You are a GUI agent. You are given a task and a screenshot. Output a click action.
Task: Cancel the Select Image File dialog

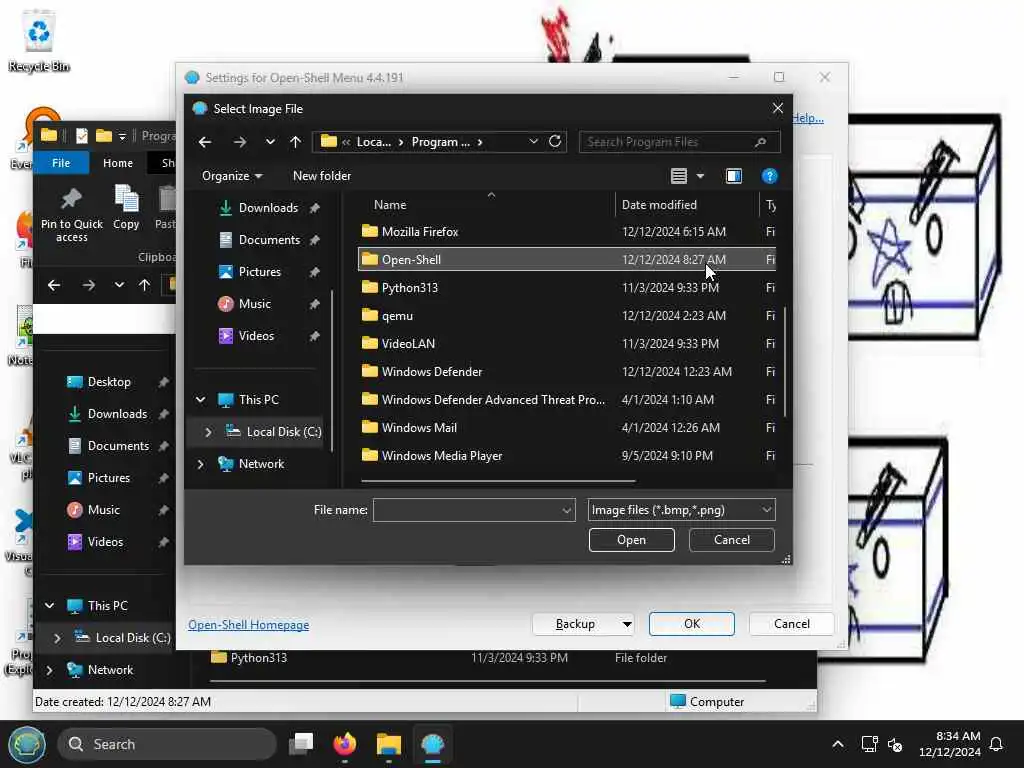tap(731, 540)
